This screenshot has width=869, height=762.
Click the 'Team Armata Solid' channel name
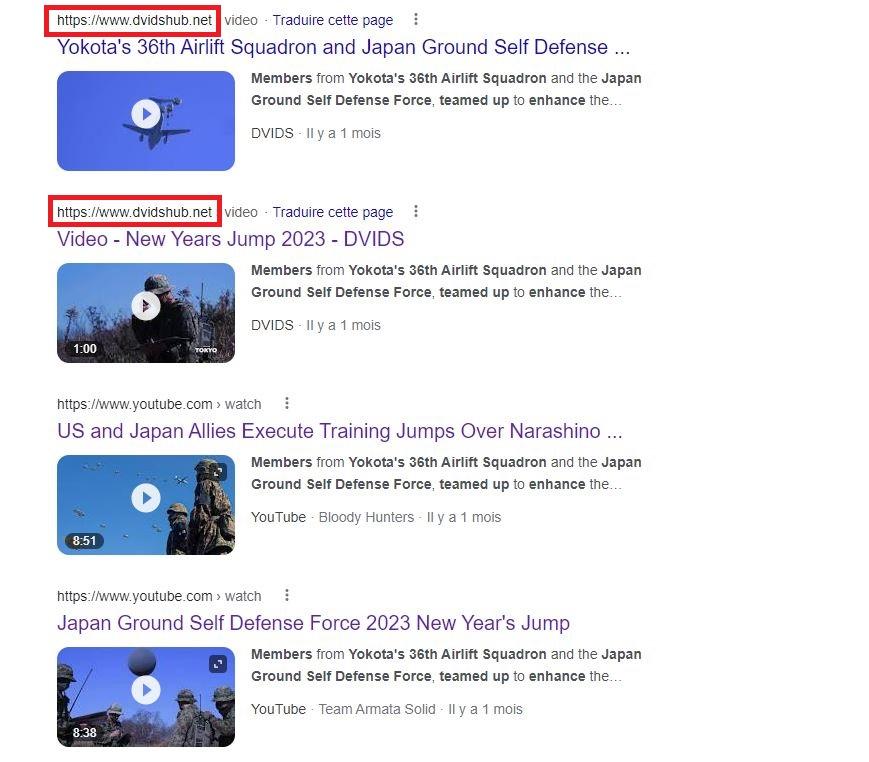point(377,709)
